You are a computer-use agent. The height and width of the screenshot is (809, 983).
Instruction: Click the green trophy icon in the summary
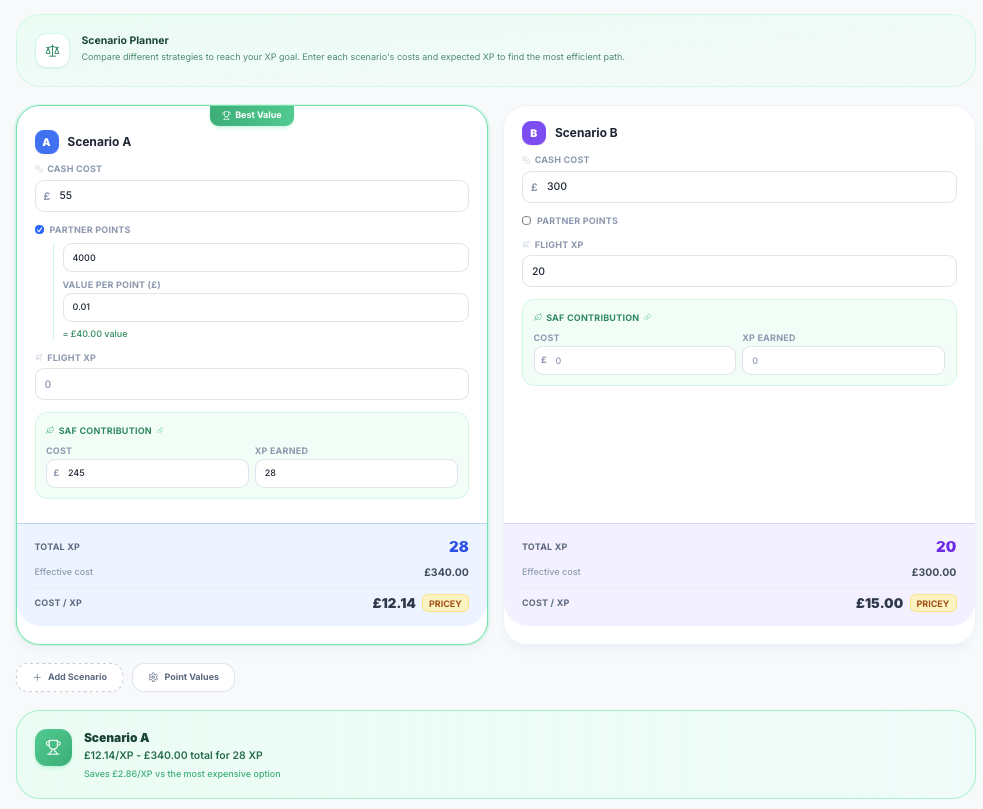53,747
